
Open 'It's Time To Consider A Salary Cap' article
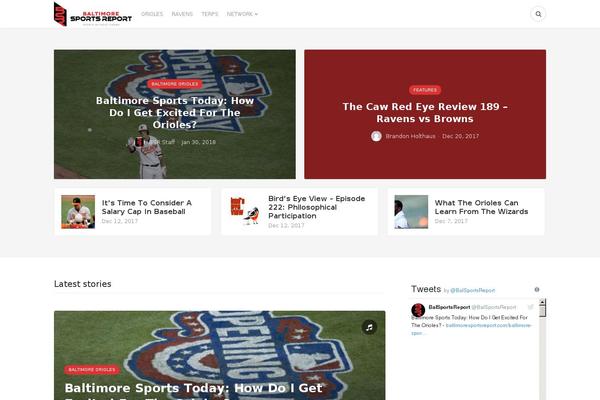[x=147, y=207]
